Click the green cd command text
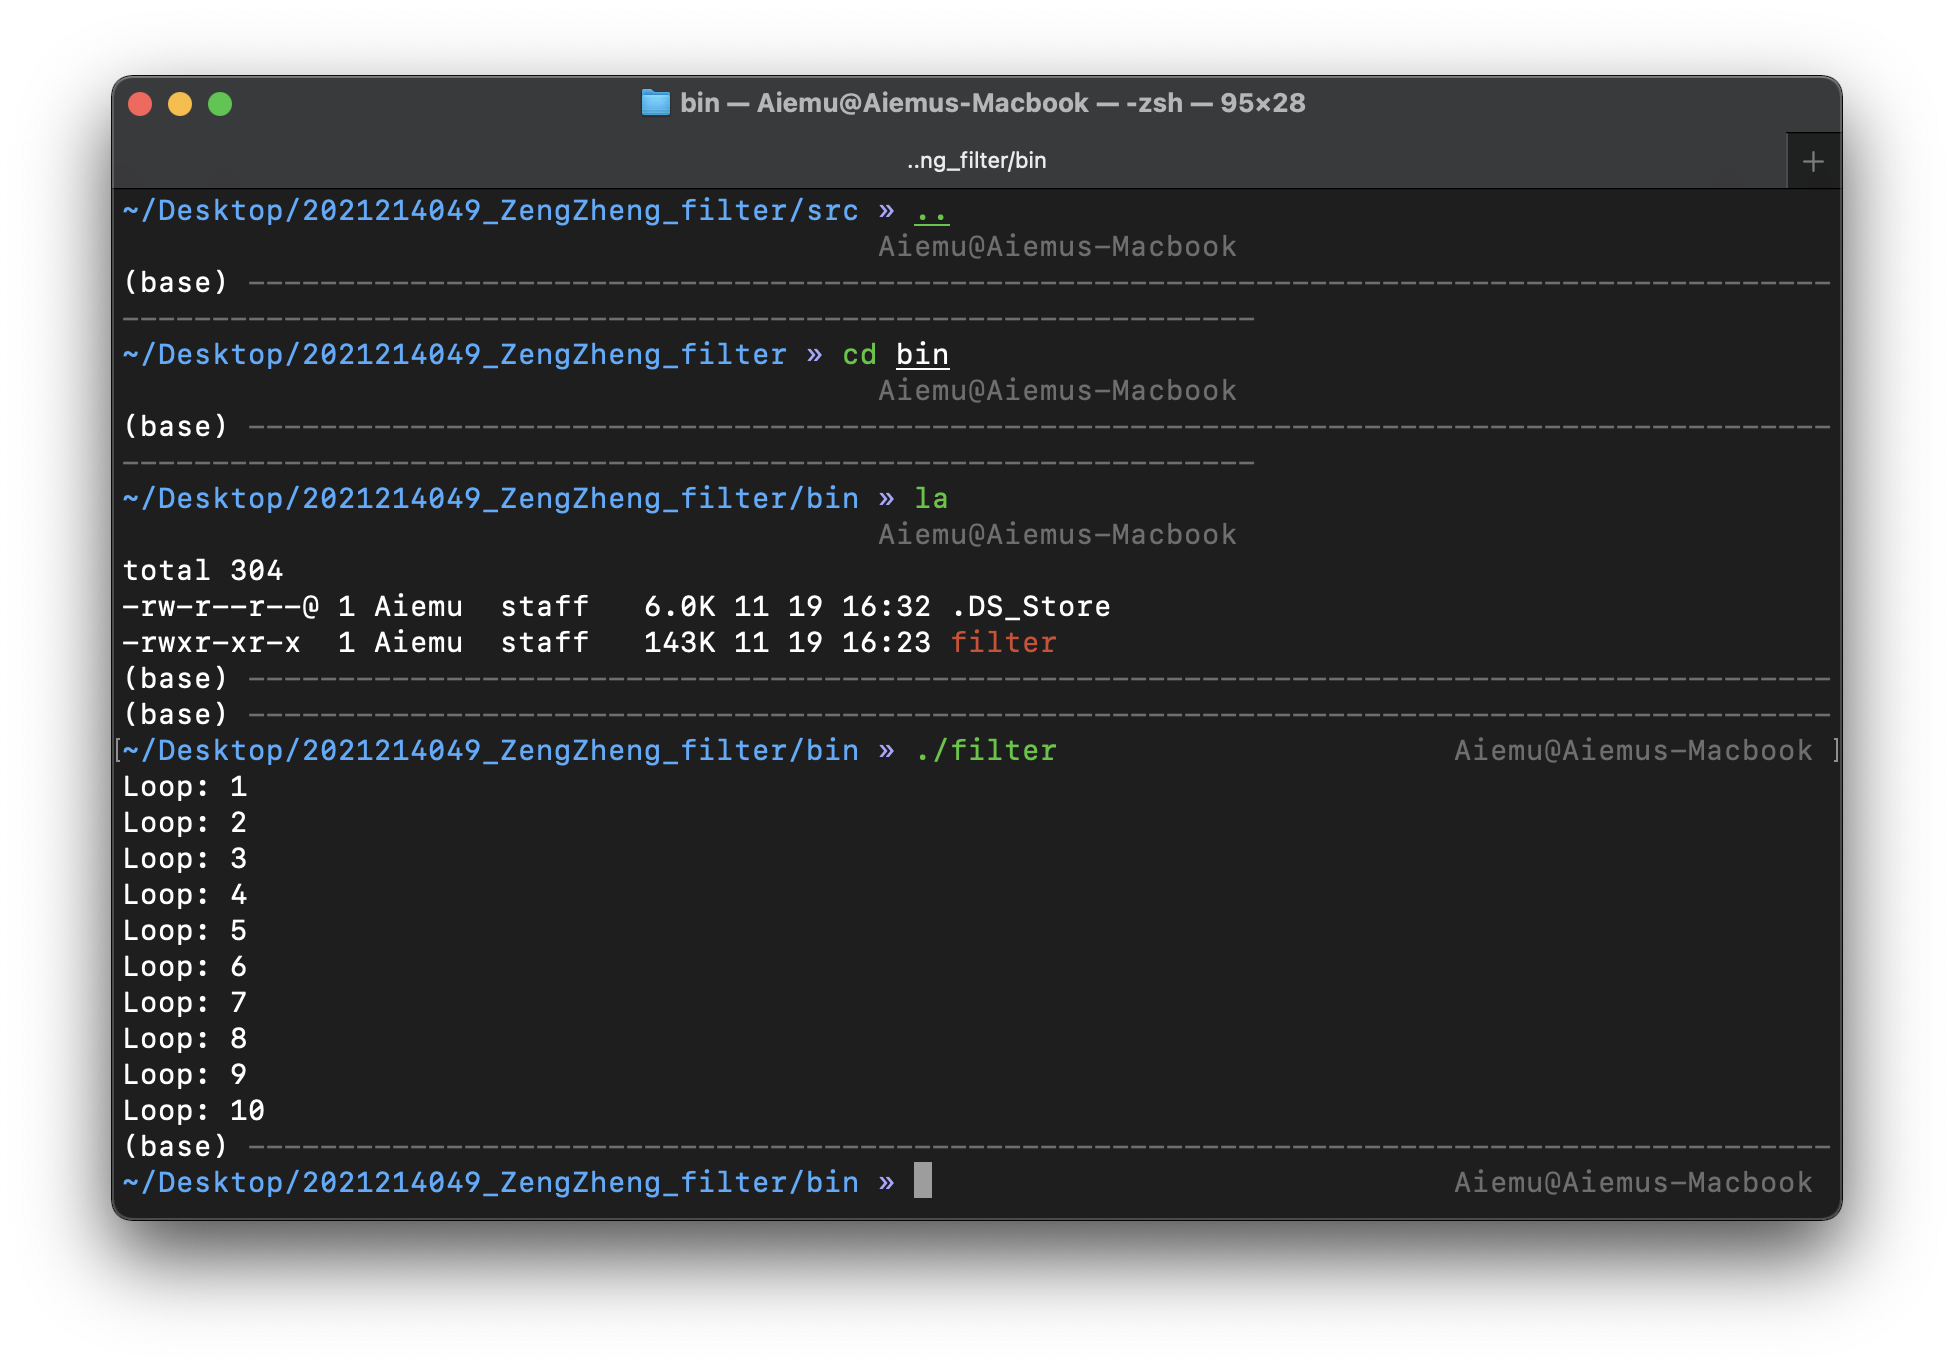 point(859,354)
